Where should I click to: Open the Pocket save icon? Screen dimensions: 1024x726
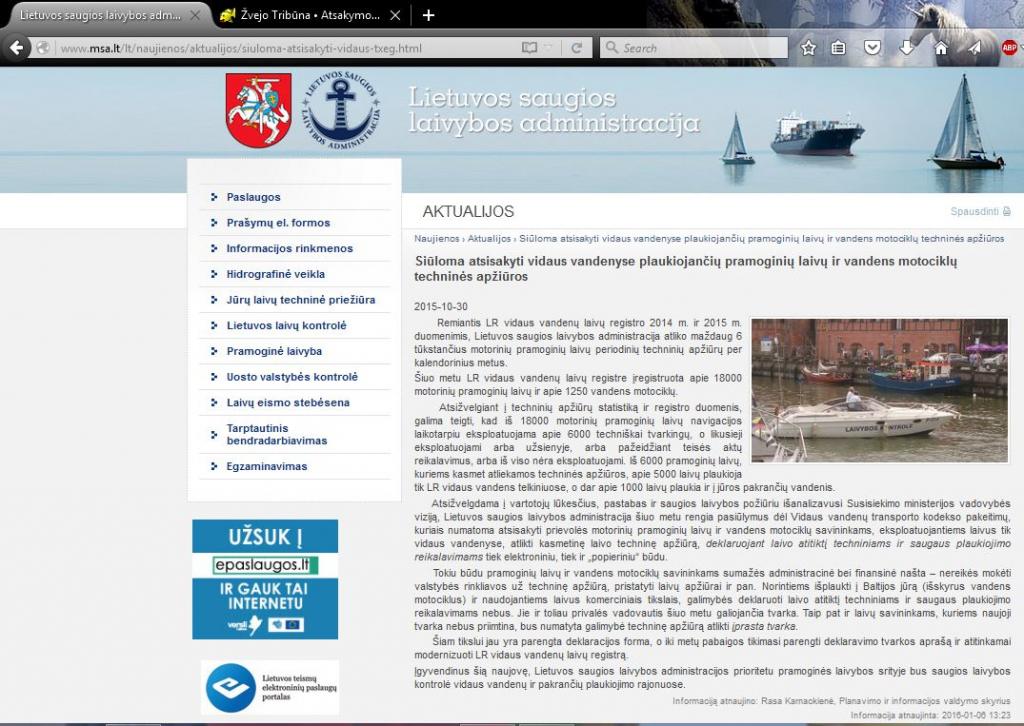[872, 48]
